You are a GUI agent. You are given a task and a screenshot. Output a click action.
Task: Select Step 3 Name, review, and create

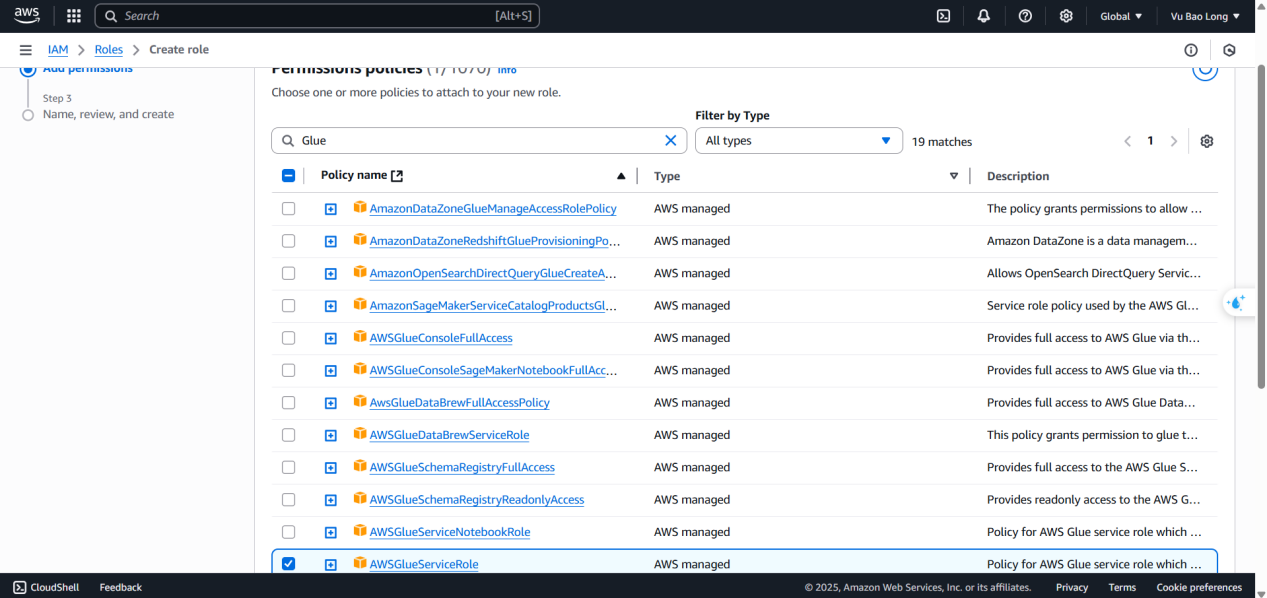click(x=108, y=114)
